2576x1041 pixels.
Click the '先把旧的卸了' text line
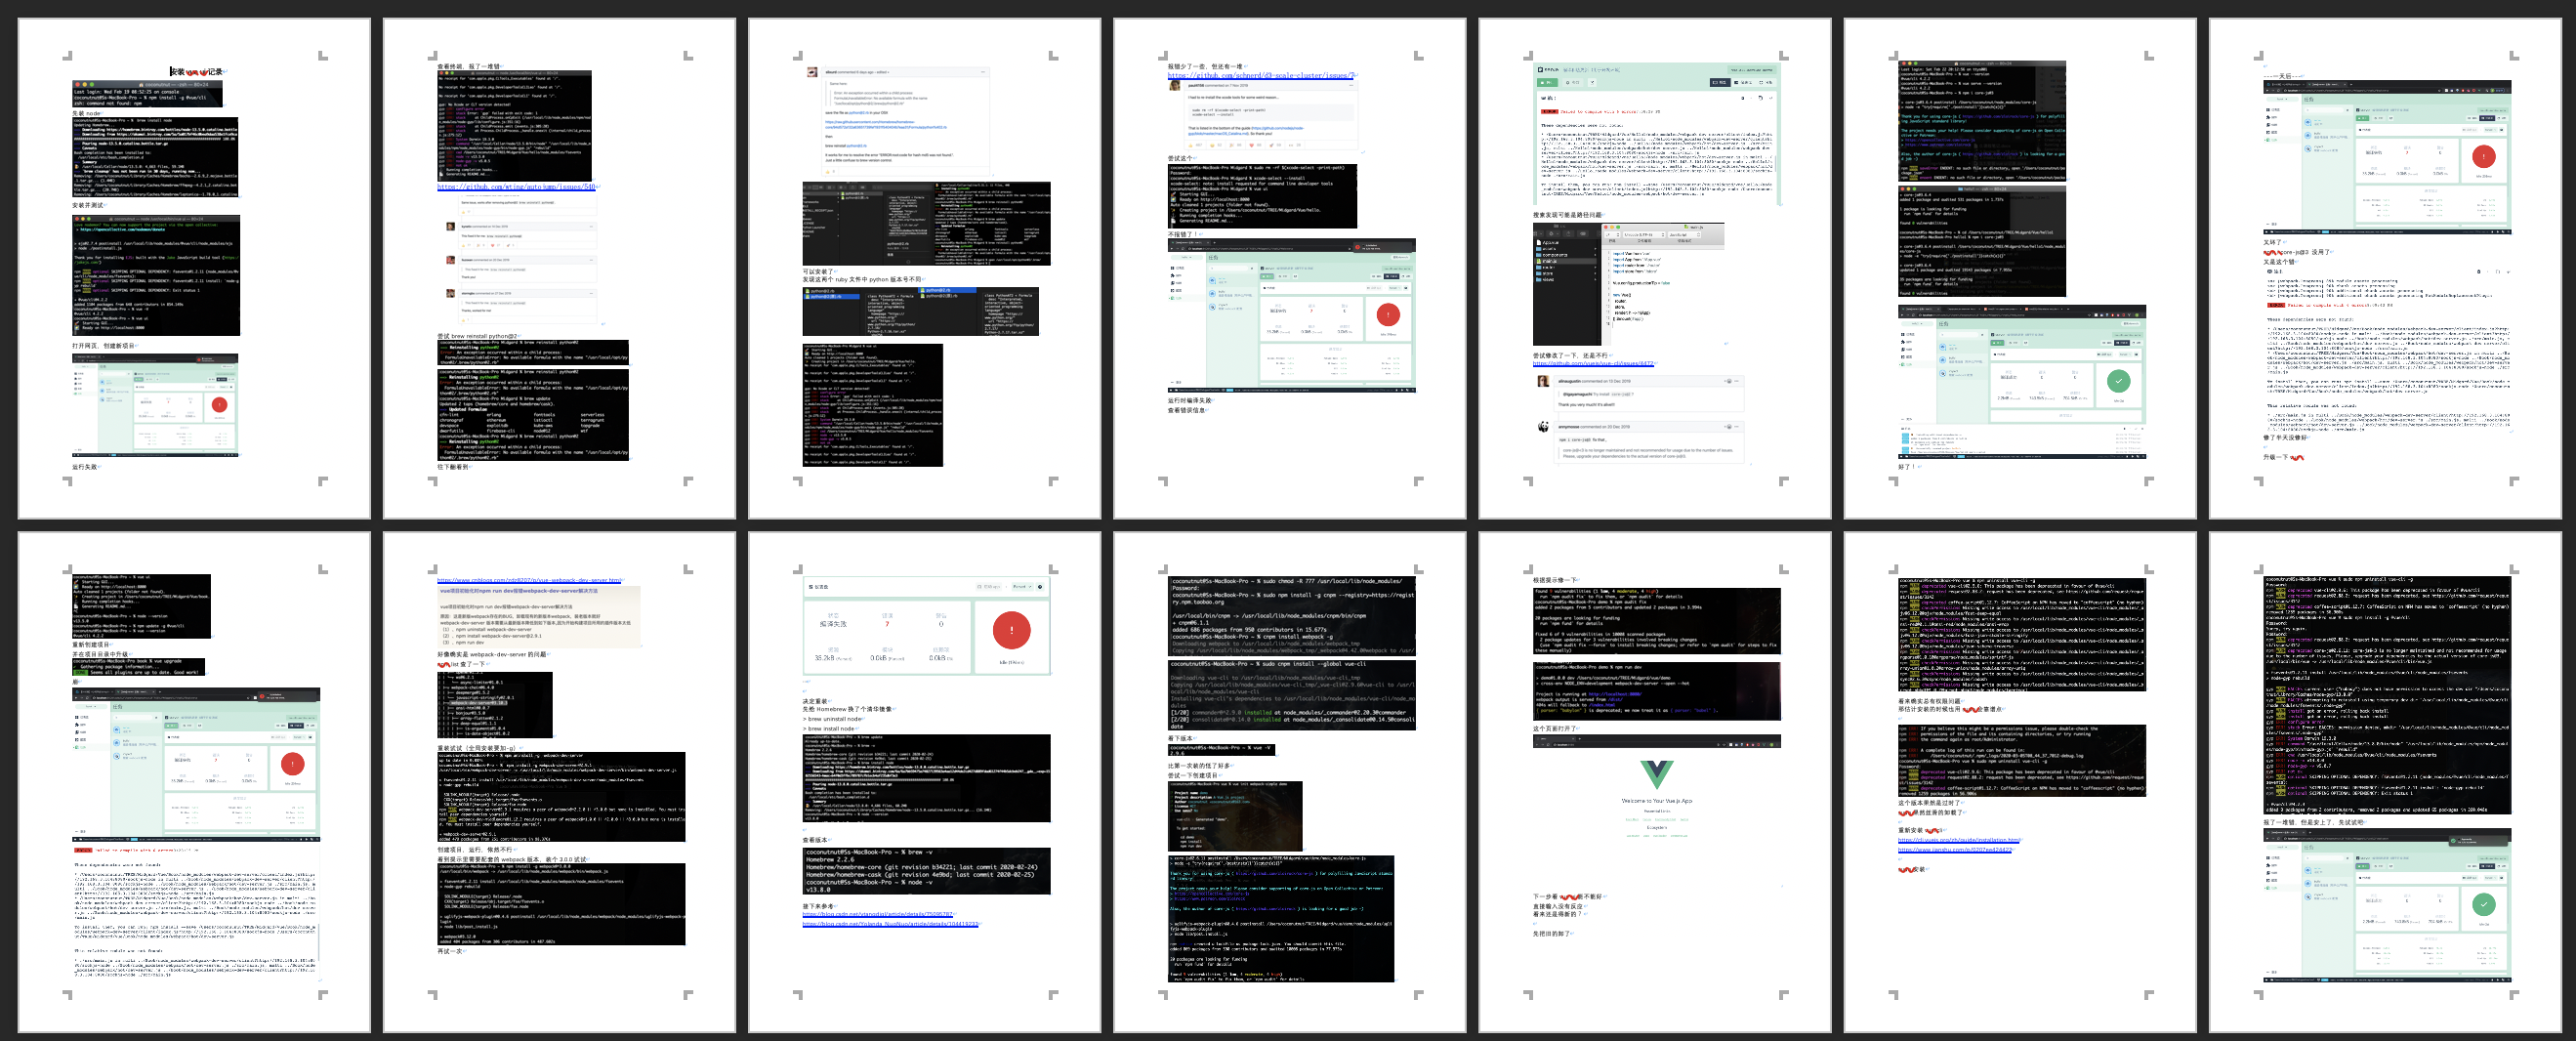click(x=1552, y=934)
